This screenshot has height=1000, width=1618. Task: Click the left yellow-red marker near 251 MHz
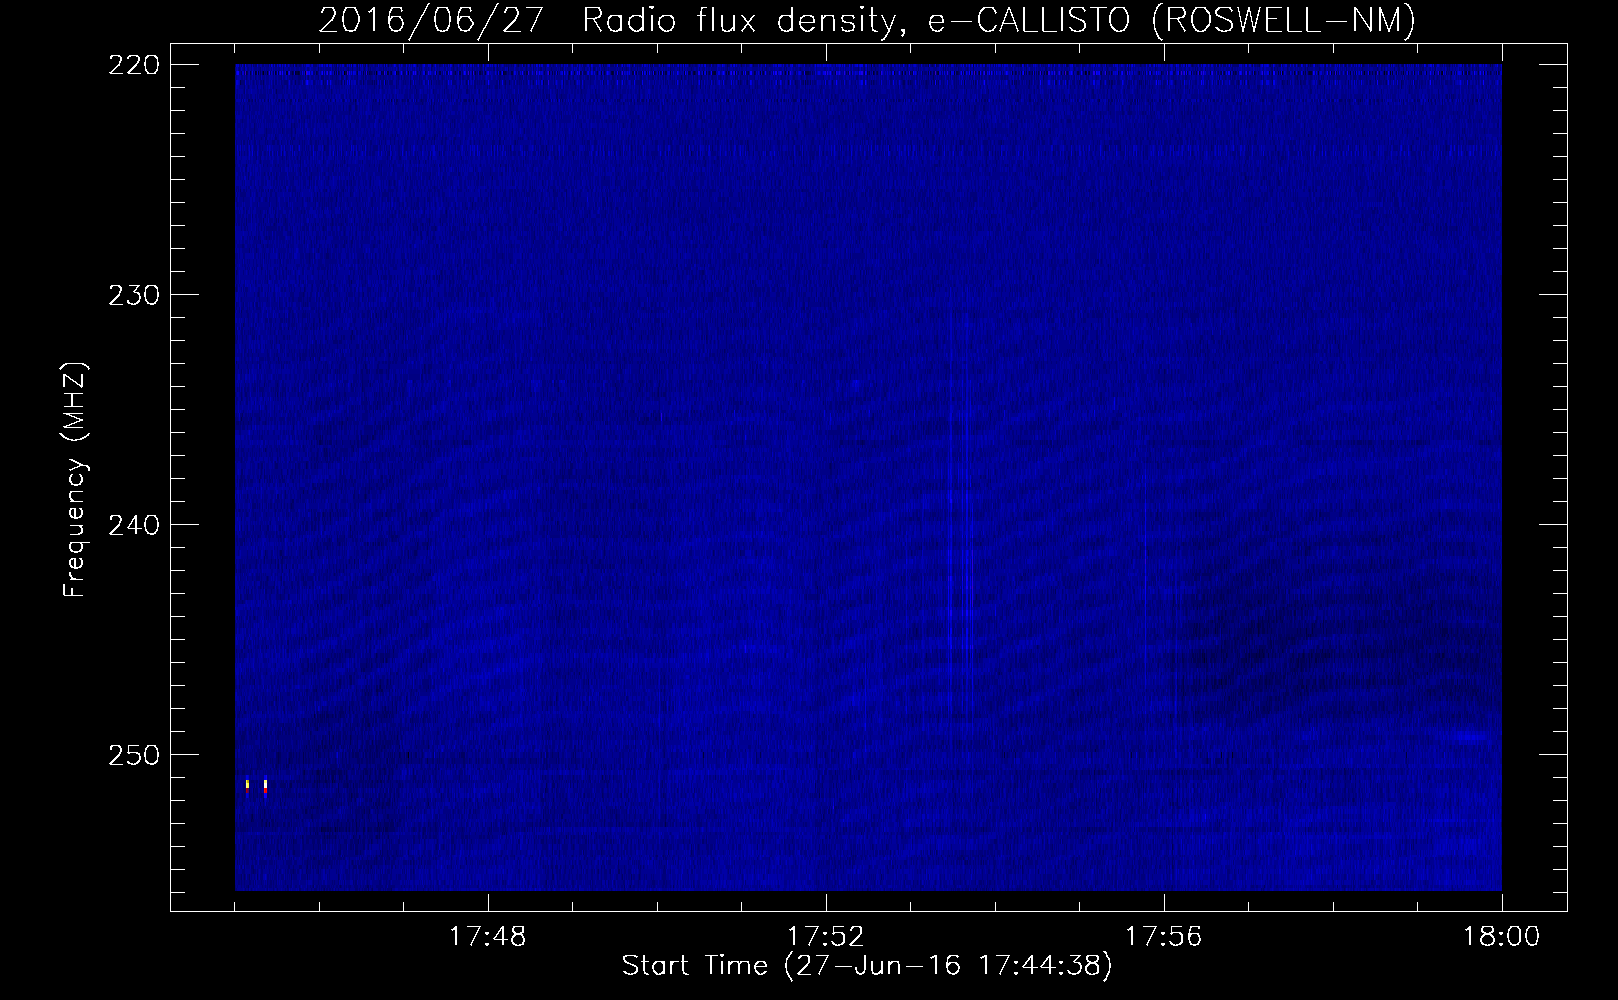pos(247,786)
